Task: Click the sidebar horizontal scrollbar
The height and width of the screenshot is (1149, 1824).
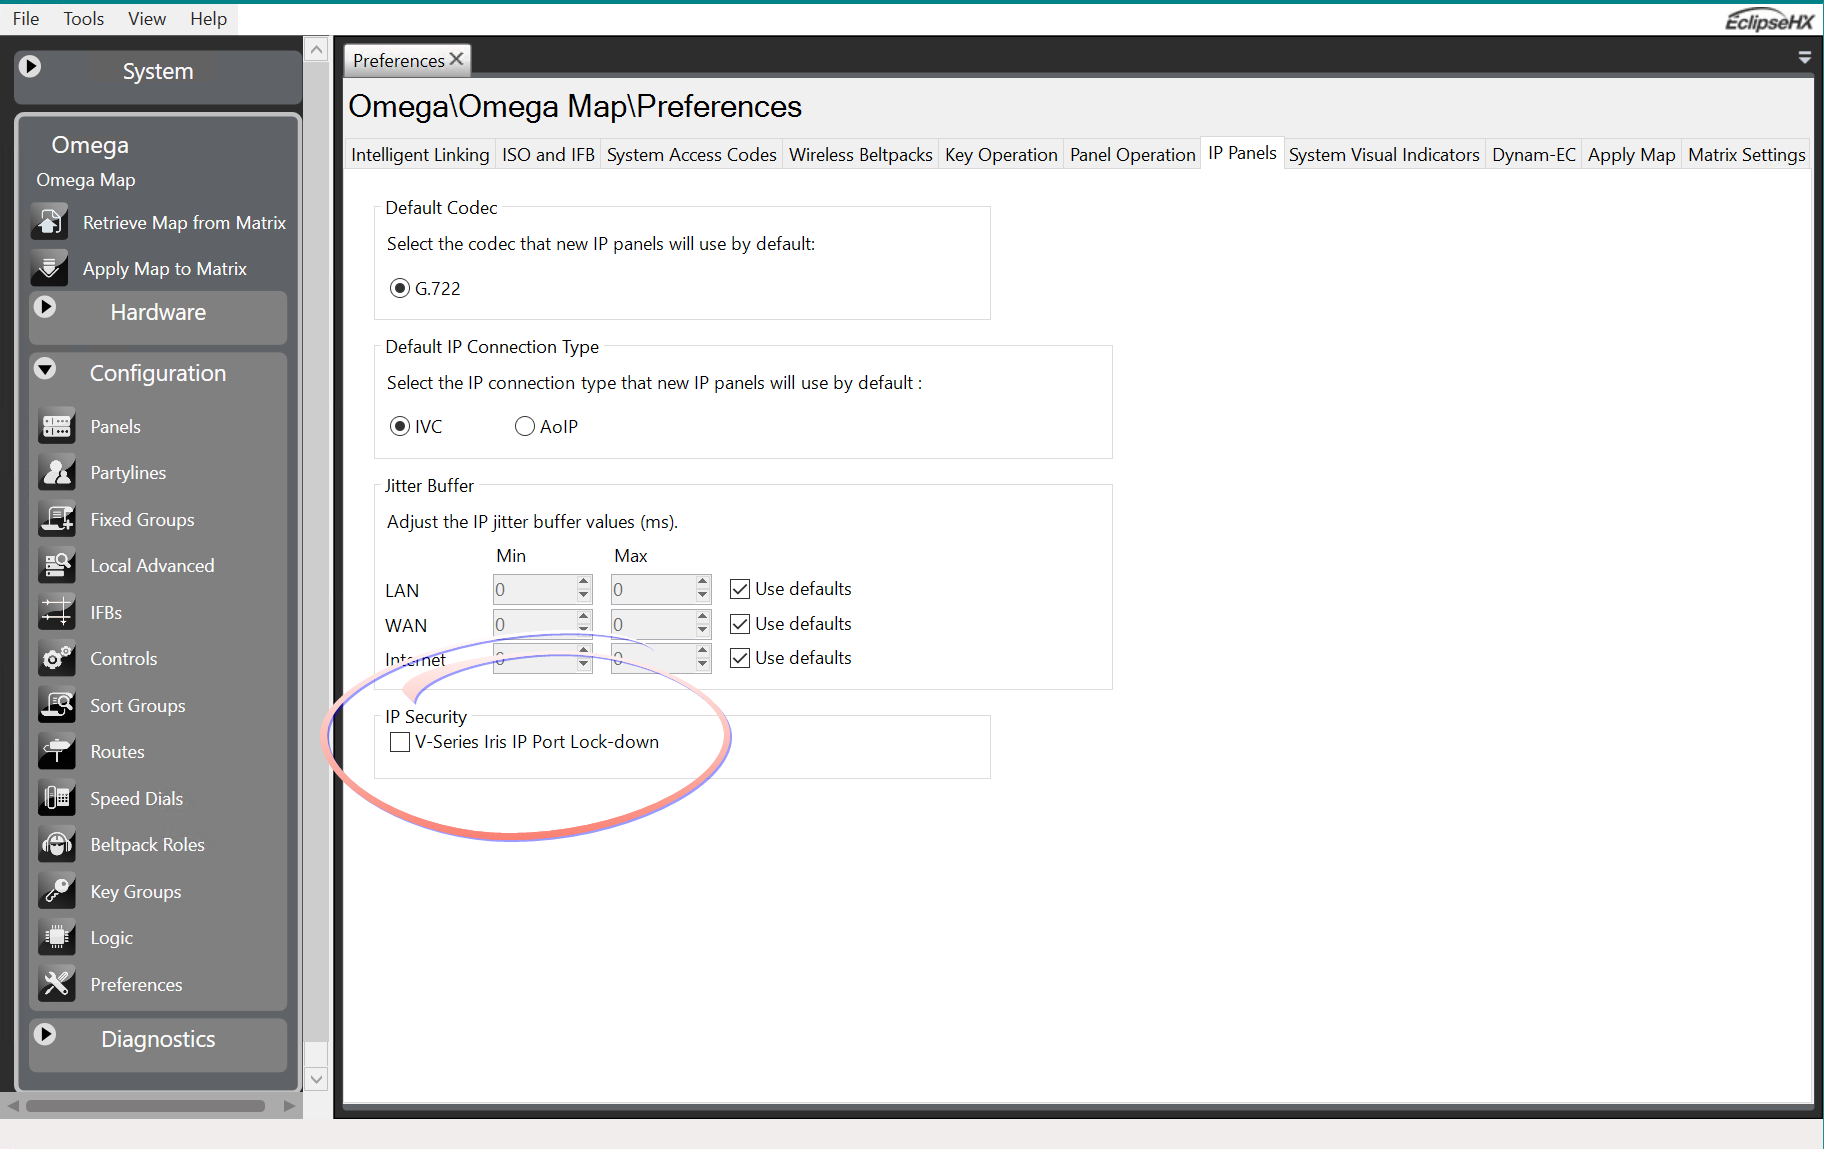Action: [x=145, y=1106]
